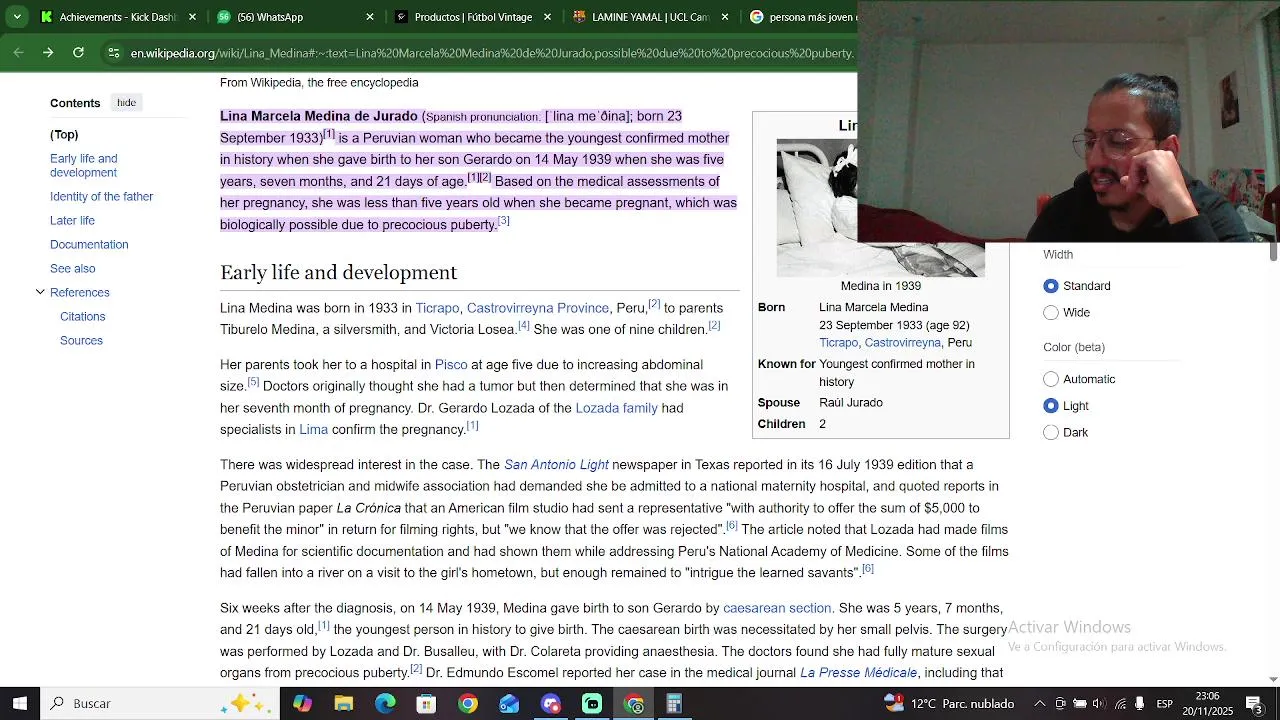This screenshot has width=1280, height=720.
Task: Open Google Chrome taskbar icon
Action: (468, 704)
